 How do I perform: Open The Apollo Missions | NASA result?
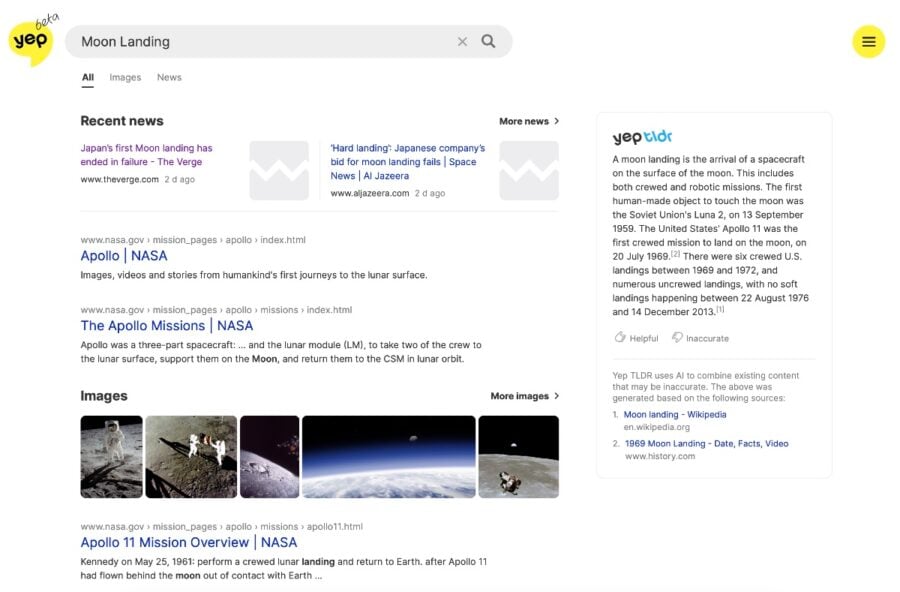pyautogui.click(x=166, y=326)
